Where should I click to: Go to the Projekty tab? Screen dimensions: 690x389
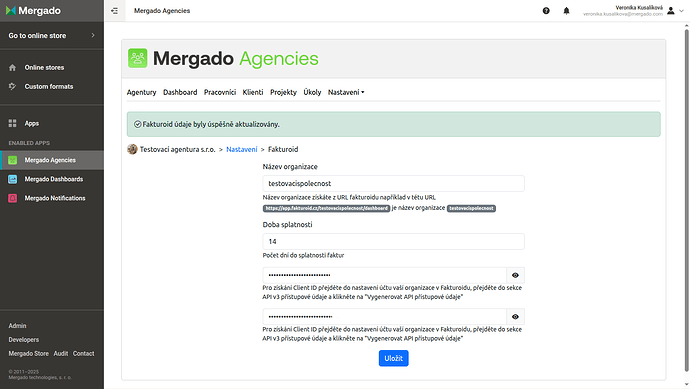pos(283,92)
